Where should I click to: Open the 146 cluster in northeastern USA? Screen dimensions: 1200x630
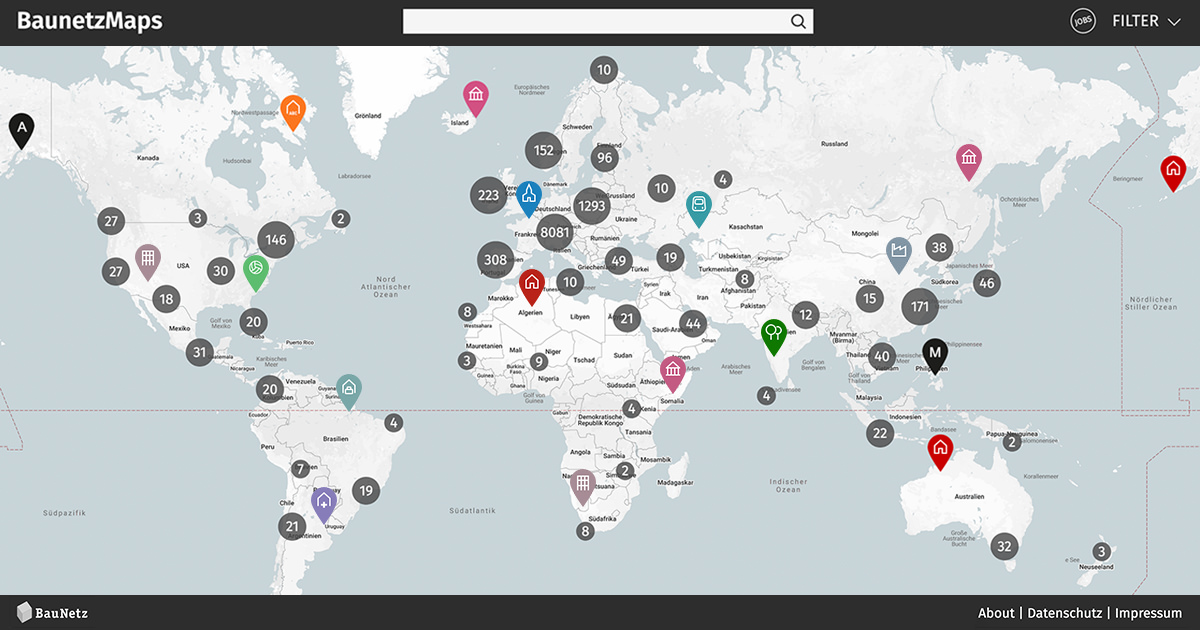(x=276, y=240)
